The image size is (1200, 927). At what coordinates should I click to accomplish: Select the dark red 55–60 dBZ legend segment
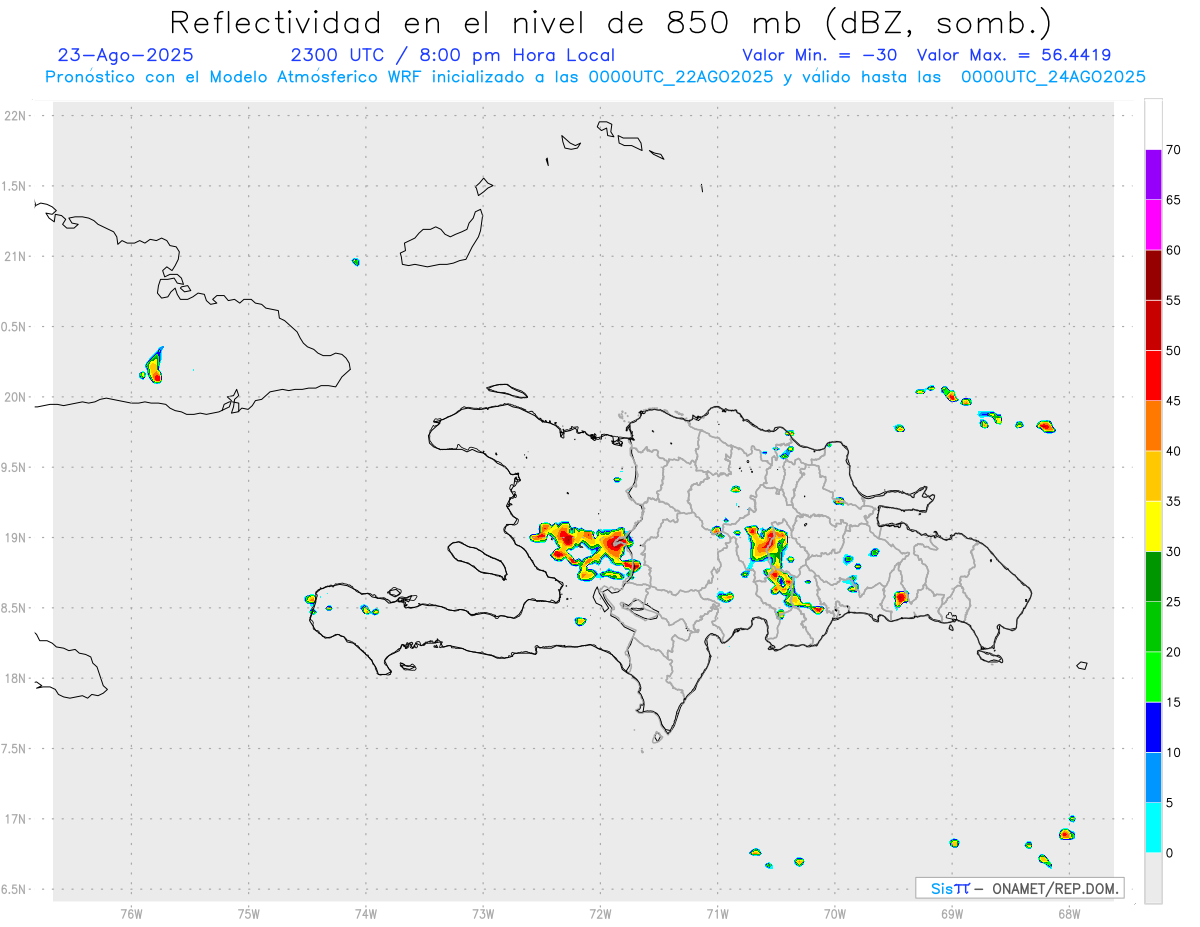point(1153,275)
